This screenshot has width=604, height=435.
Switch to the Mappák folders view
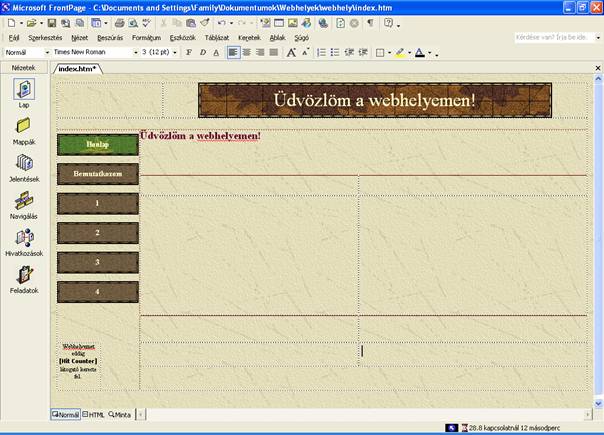tap(23, 127)
